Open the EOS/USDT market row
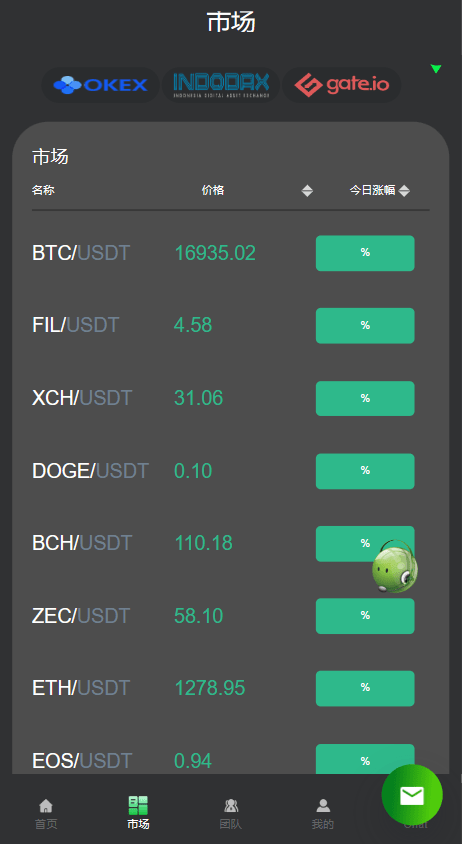This screenshot has height=844, width=462. (230, 761)
